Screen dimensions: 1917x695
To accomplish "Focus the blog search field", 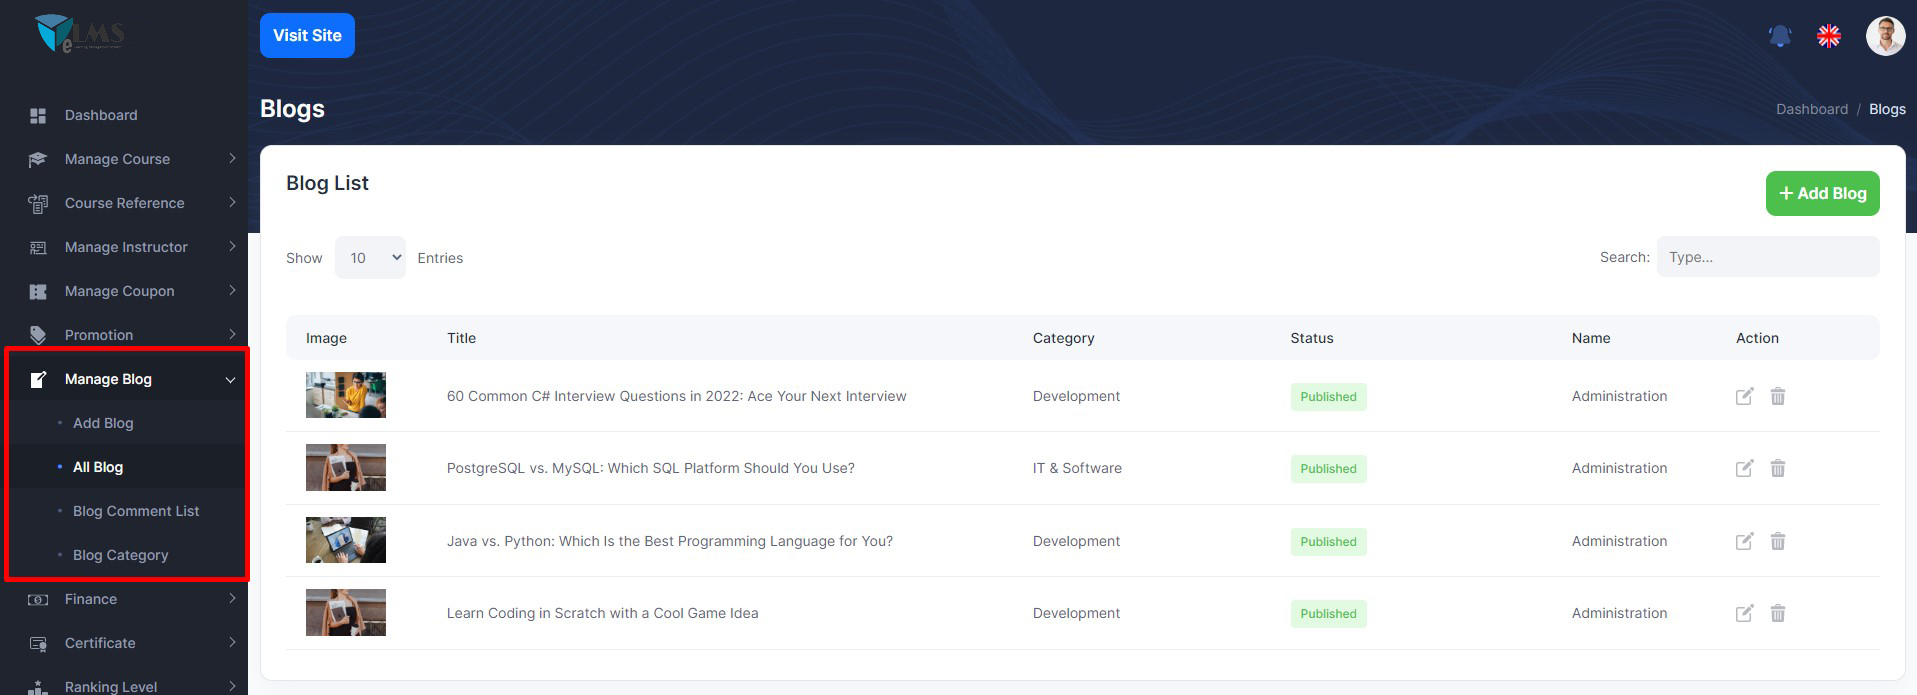I will point(1767,257).
